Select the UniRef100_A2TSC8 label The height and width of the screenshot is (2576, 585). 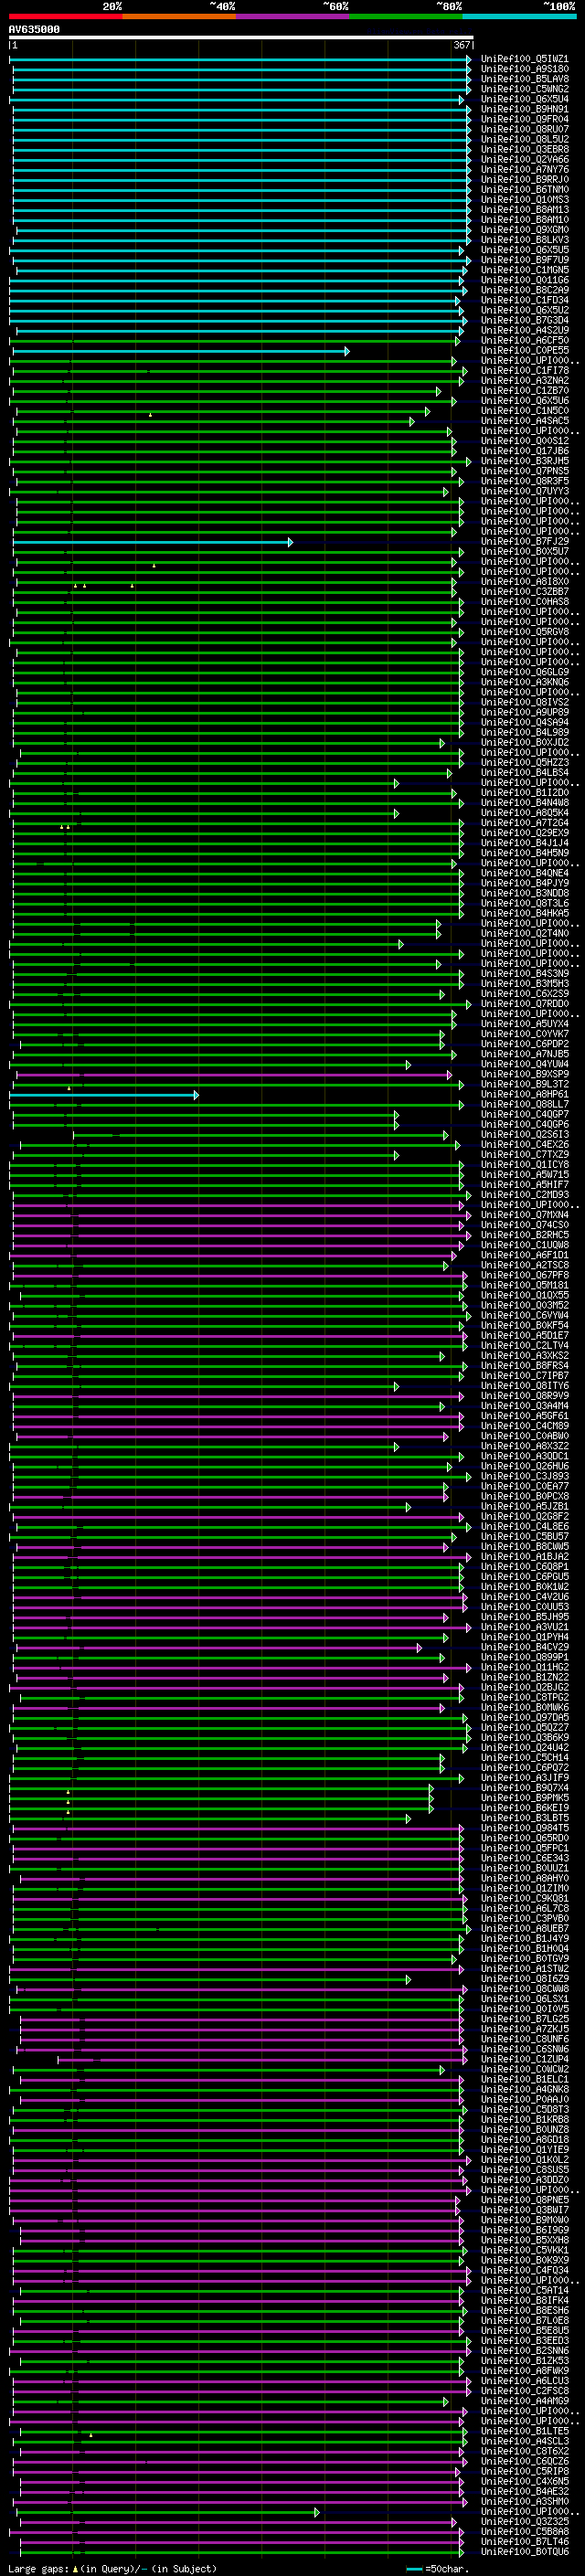525,1265
